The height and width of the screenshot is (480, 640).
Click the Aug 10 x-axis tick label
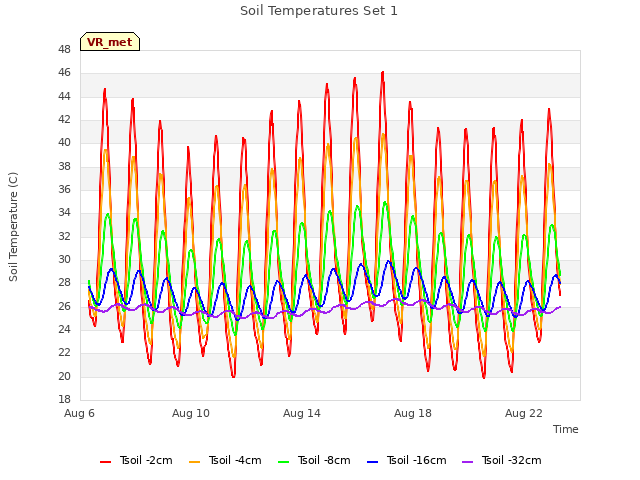coord(191,413)
